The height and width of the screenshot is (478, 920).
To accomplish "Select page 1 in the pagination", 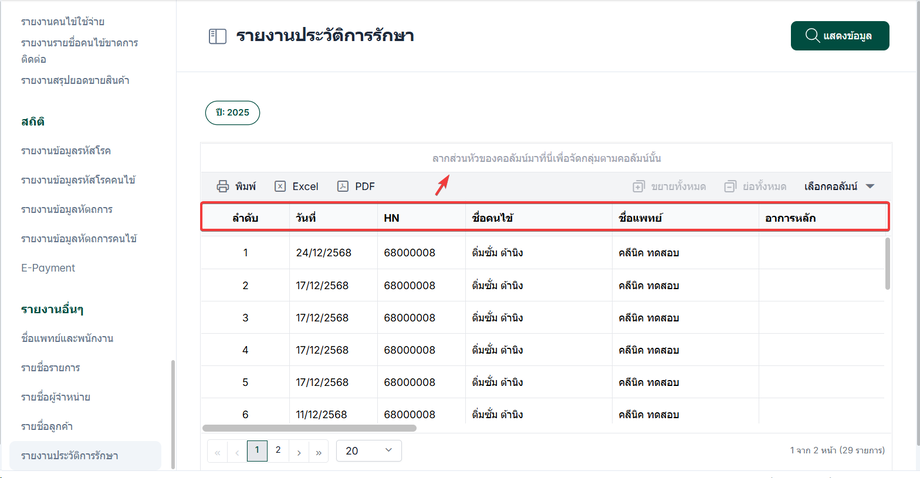I will (x=257, y=450).
